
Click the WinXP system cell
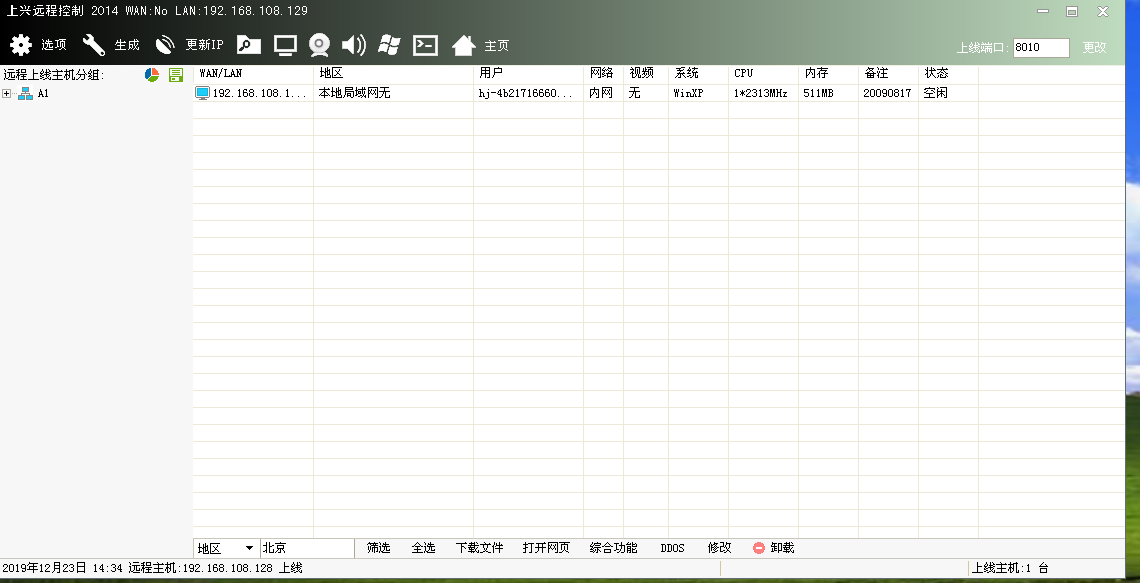coord(689,93)
